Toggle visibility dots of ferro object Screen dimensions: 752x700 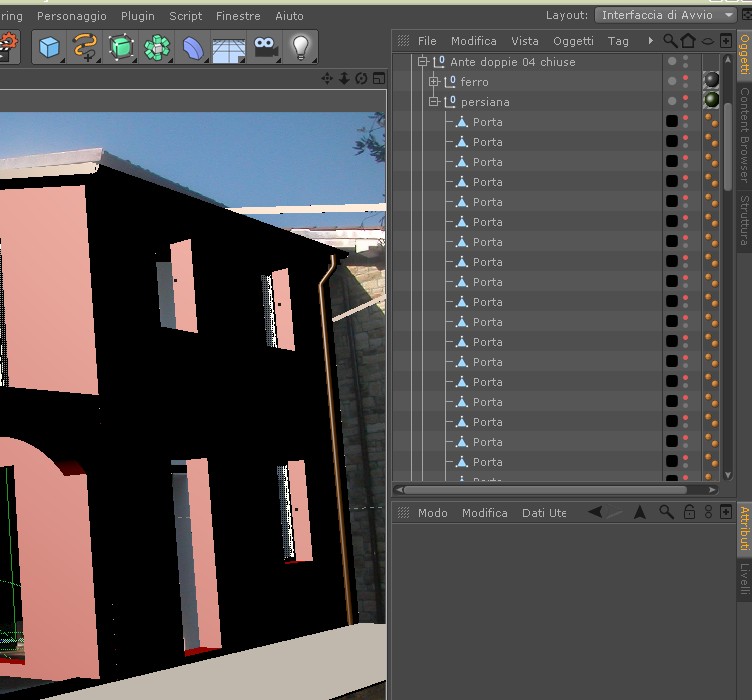point(685,82)
